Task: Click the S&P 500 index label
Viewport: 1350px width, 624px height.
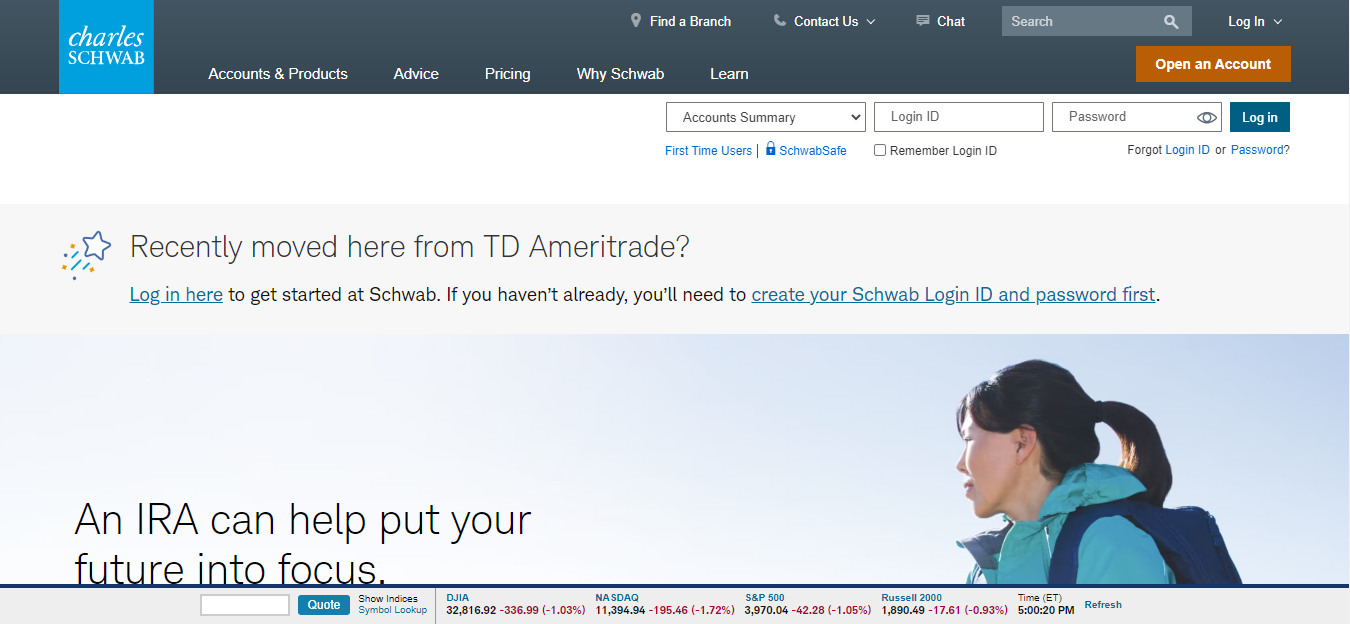Action: tap(765, 598)
